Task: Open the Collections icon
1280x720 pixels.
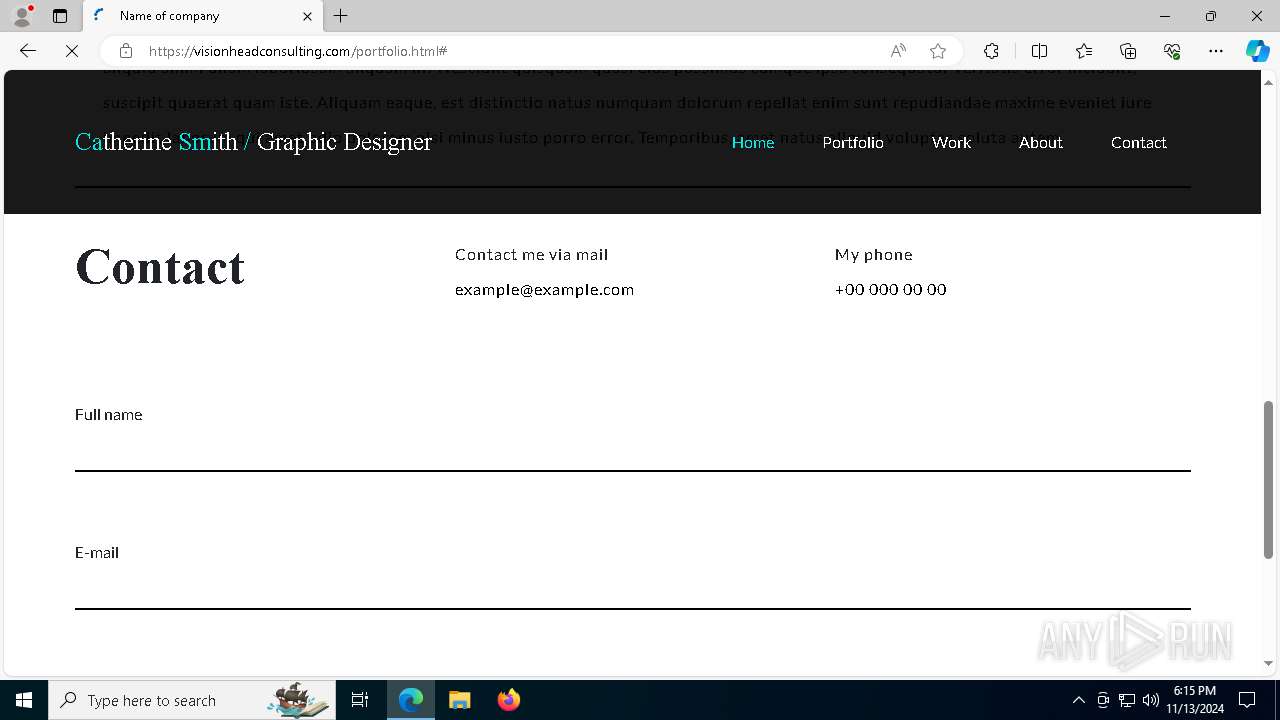Action: click(1128, 51)
